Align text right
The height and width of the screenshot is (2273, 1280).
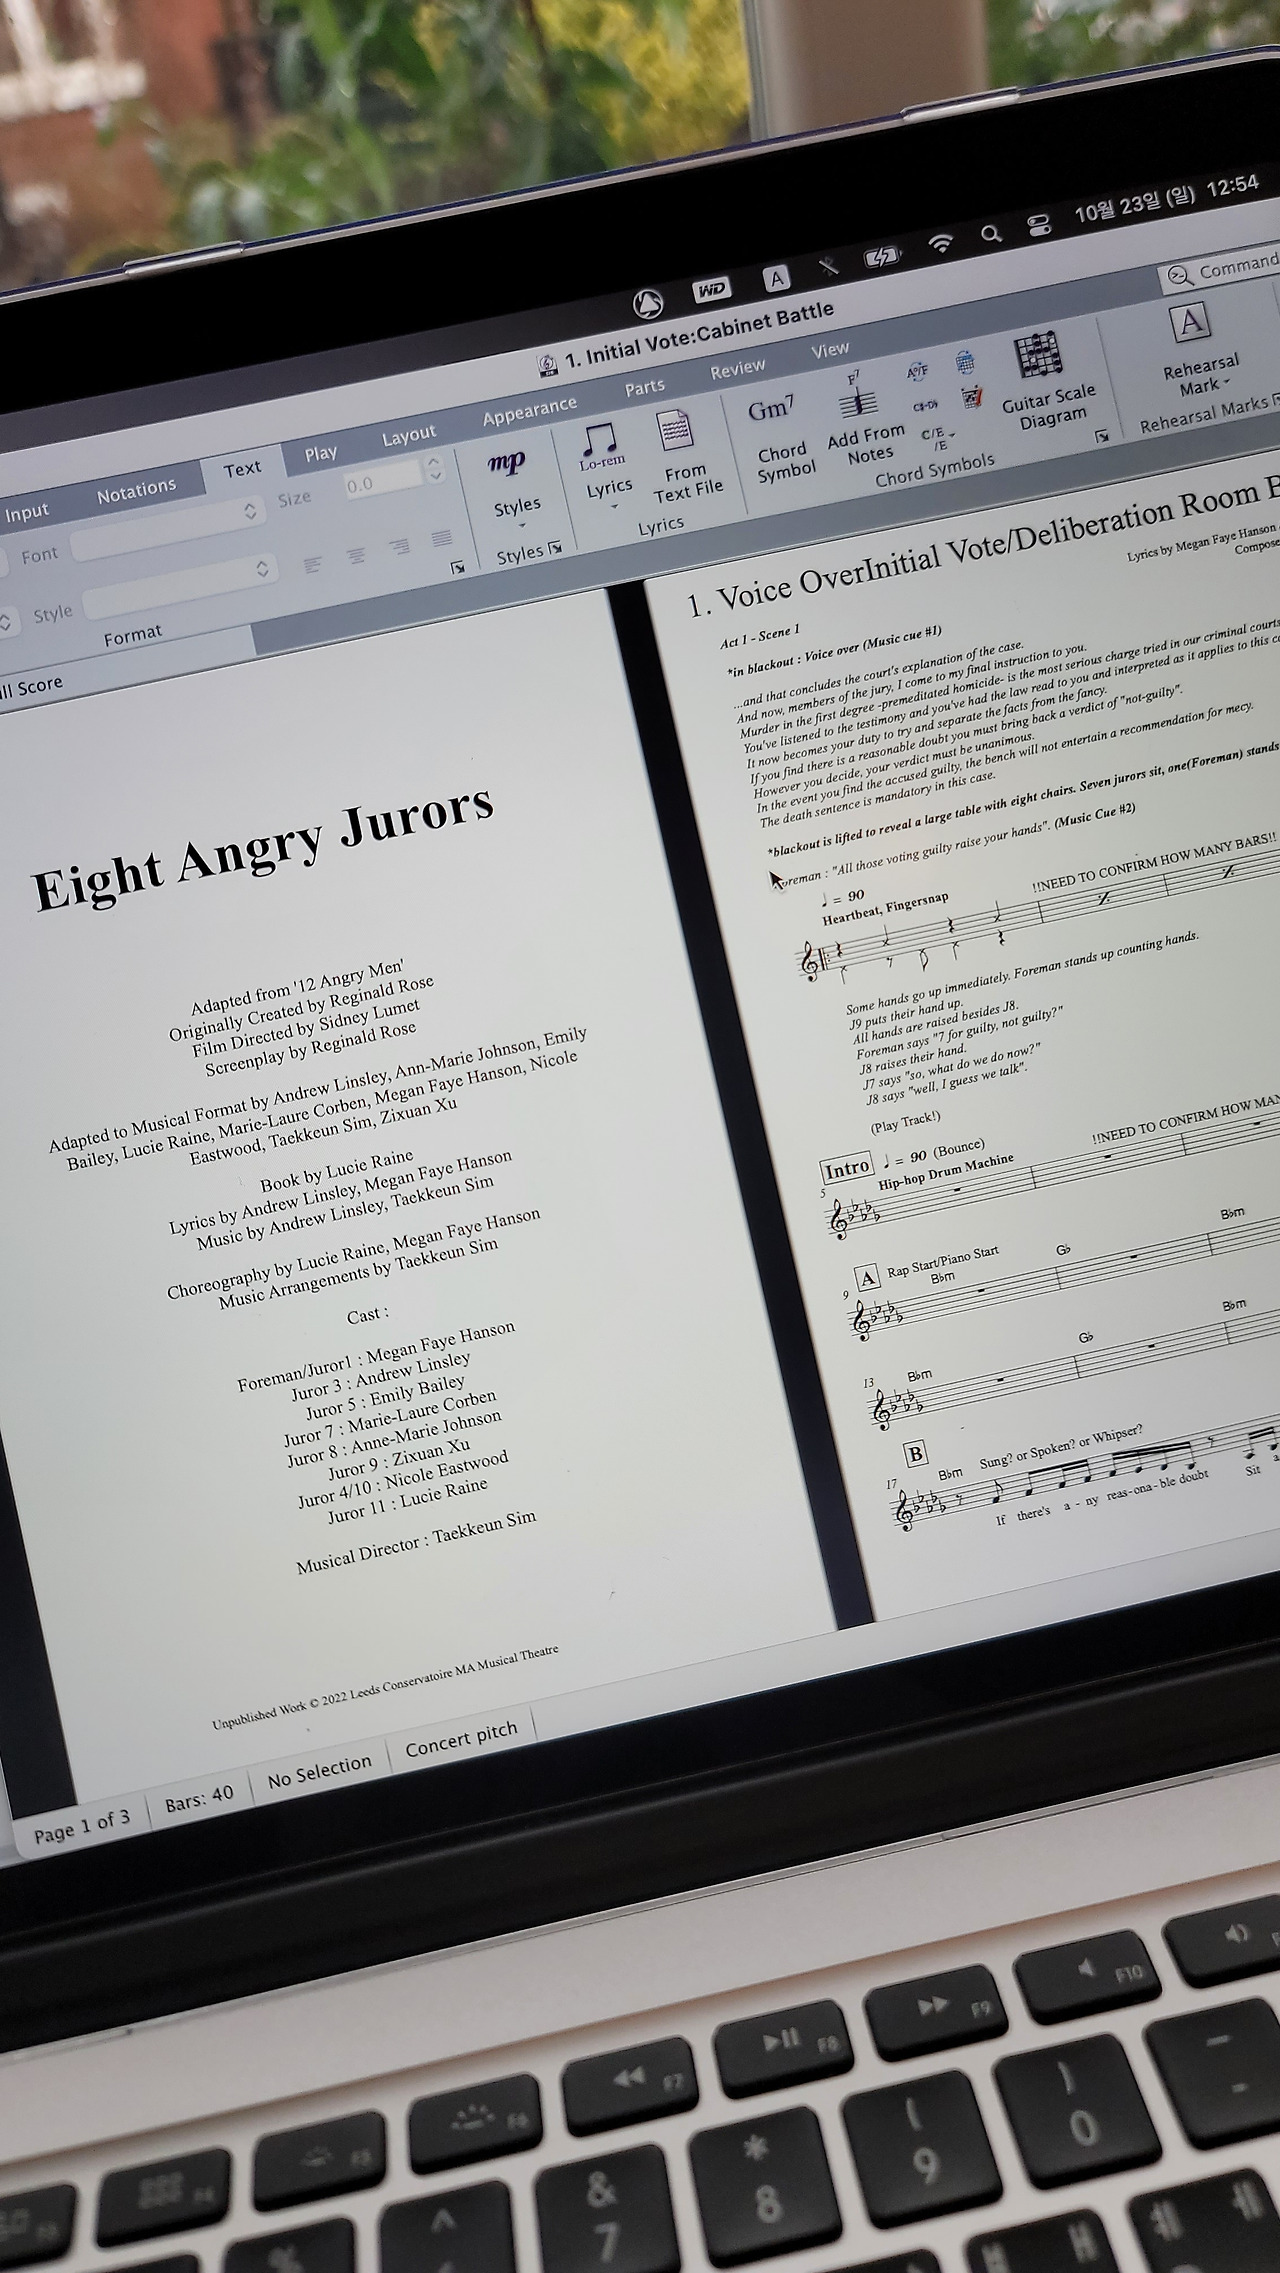399,546
